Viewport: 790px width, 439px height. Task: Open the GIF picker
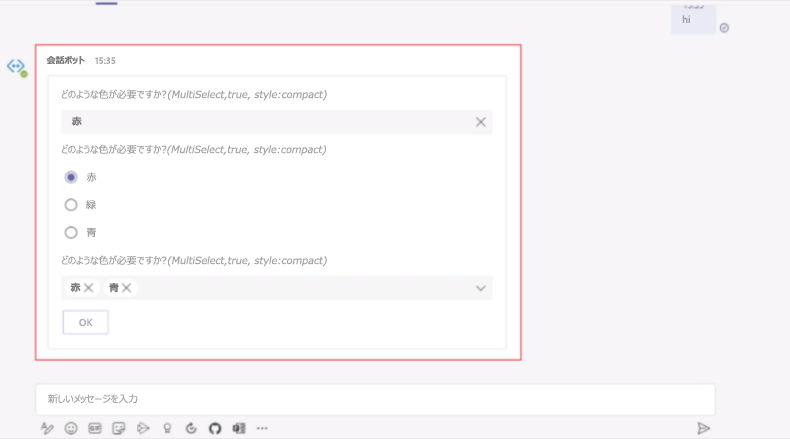click(95, 428)
